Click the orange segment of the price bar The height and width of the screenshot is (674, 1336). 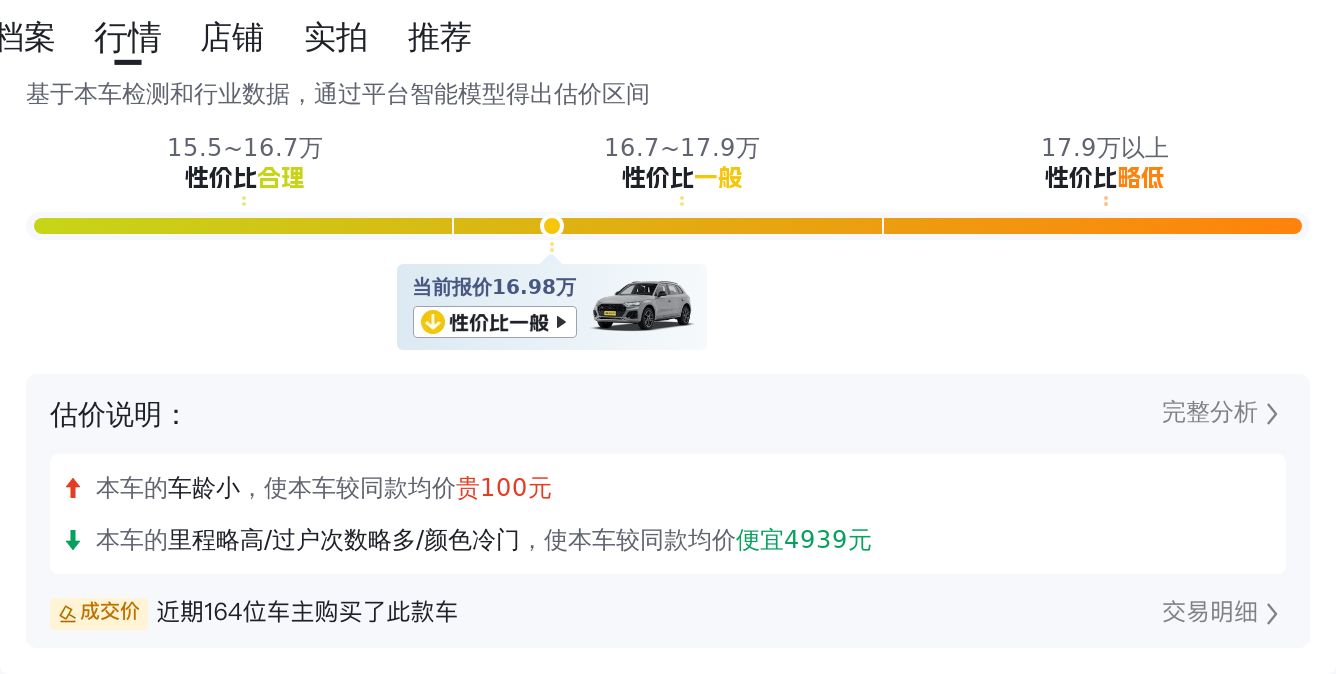(x=1093, y=226)
